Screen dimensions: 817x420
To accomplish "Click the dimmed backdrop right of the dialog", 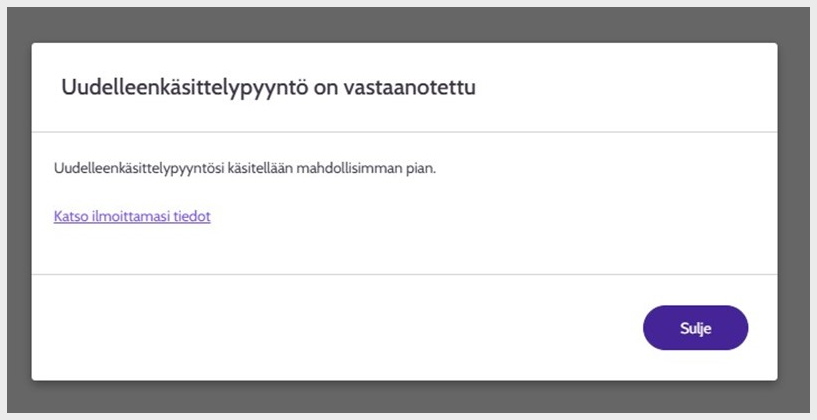I will click(x=793, y=210).
